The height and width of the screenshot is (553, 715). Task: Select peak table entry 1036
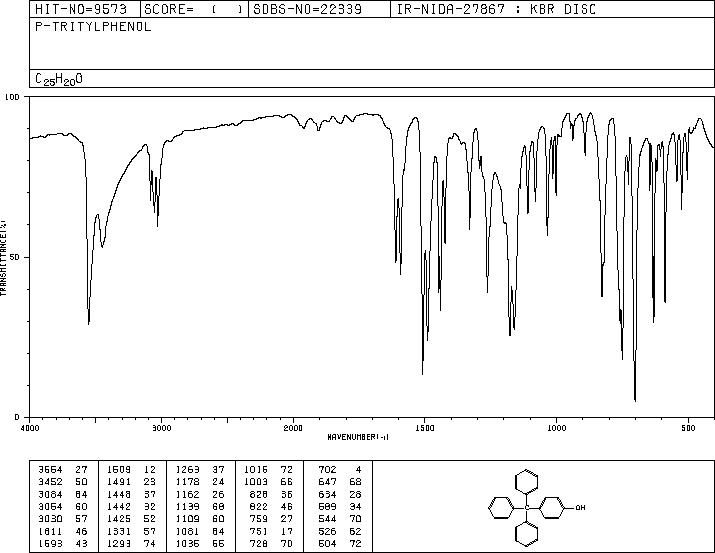click(x=187, y=543)
